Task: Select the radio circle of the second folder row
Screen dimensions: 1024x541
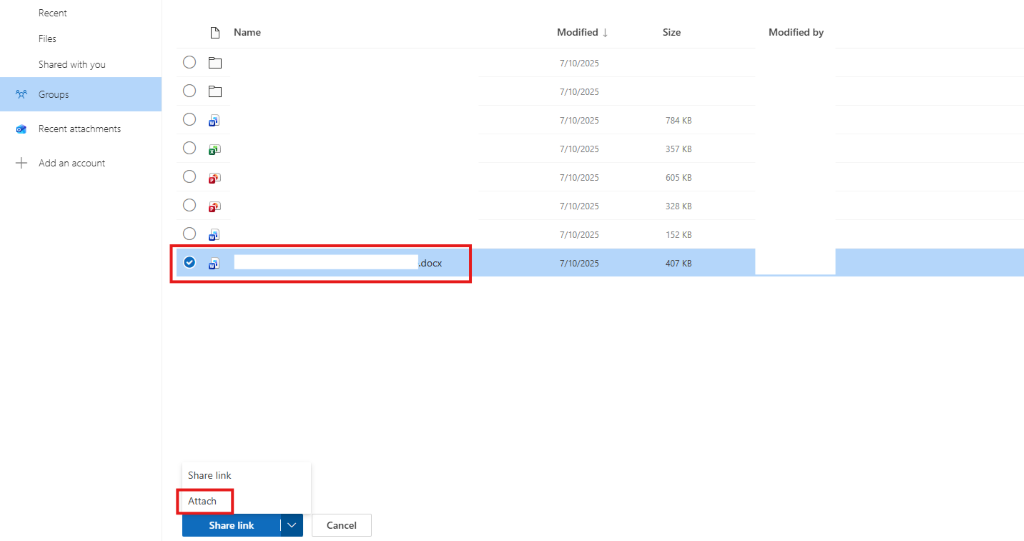Action: pyautogui.click(x=189, y=91)
